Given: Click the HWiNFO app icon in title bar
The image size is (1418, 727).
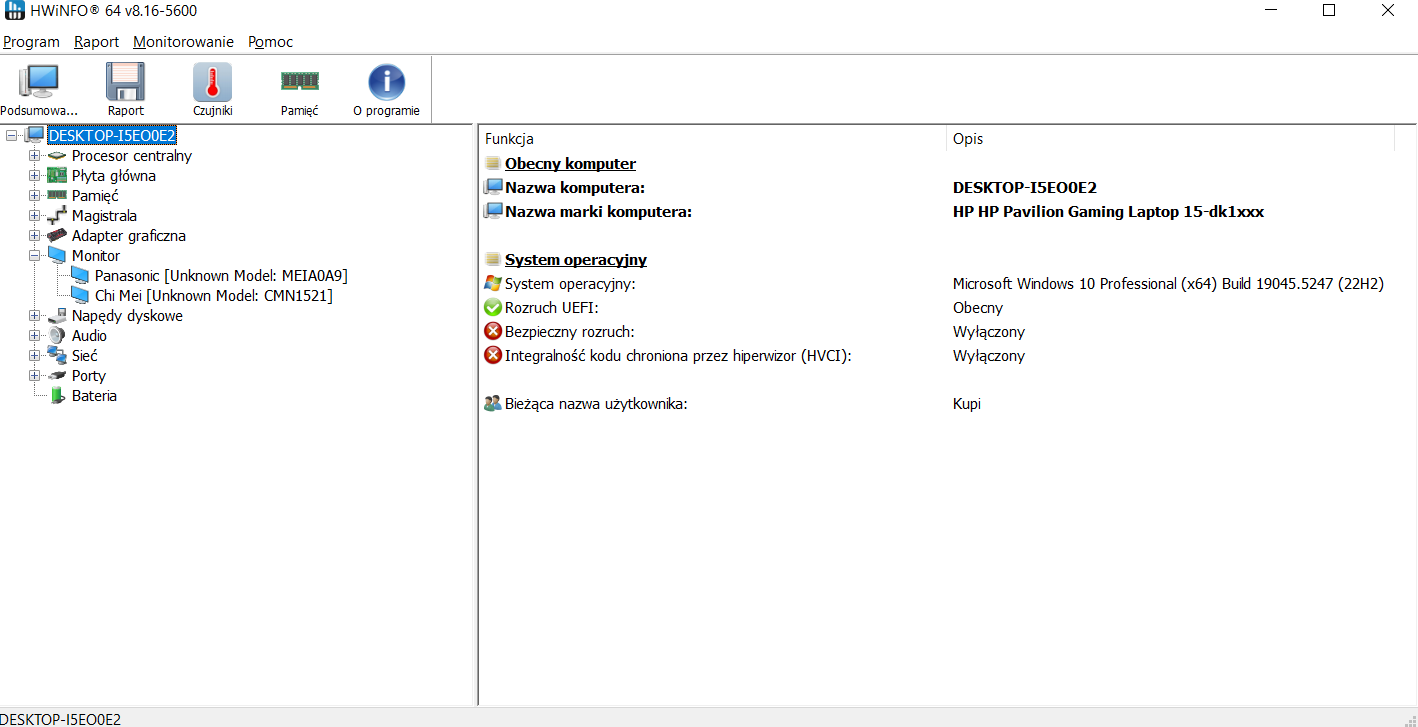Looking at the screenshot, I should (x=14, y=11).
